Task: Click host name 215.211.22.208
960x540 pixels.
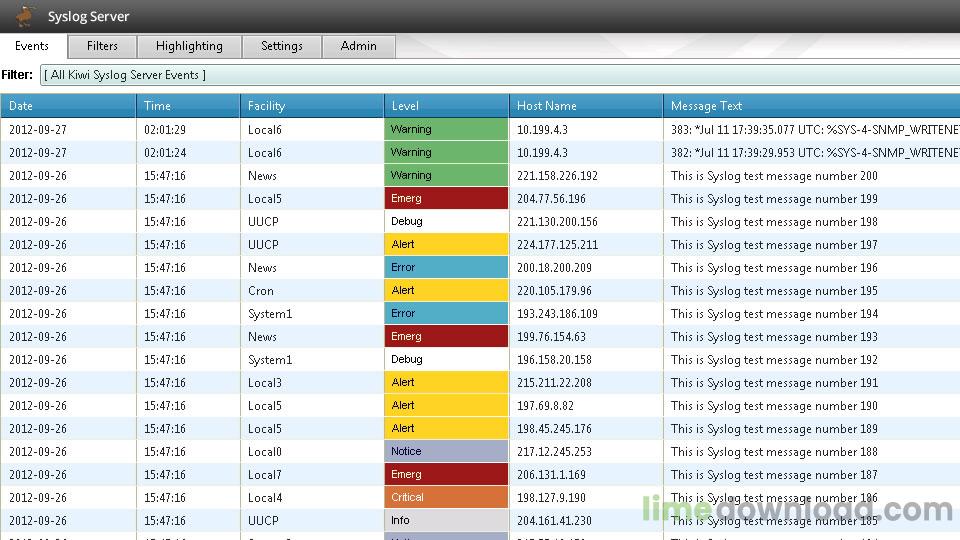Action: coord(554,383)
